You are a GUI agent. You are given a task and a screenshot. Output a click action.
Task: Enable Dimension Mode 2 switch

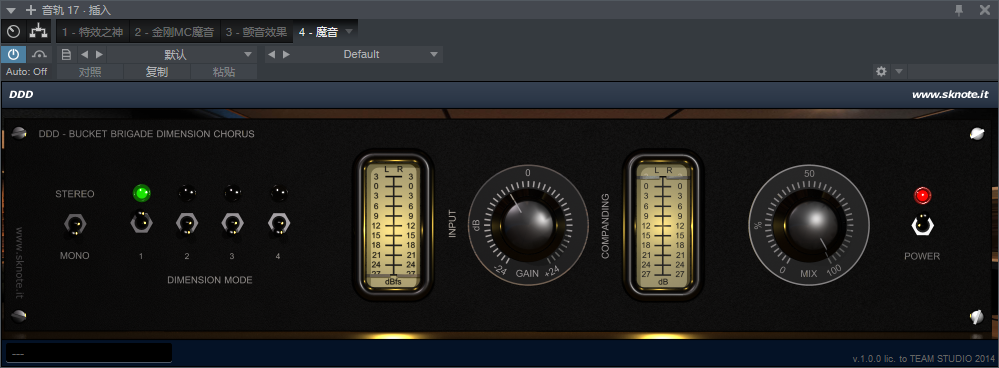187,223
